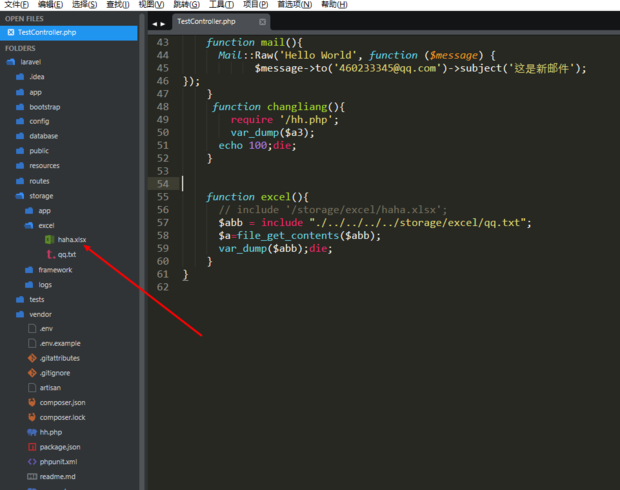Image resolution: width=620 pixels, height=490 pixels.
Task: Expand the app folder inside storage
Action: click(x=29, y=211)
